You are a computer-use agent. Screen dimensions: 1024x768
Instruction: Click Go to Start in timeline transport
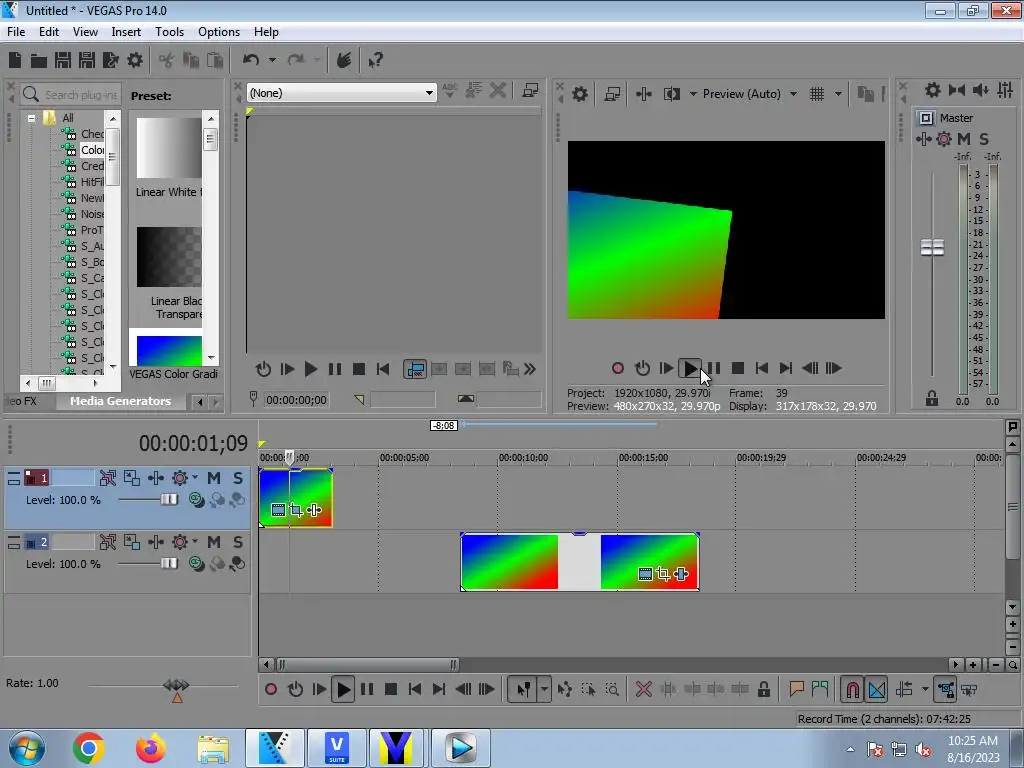[x=415, y=689]
